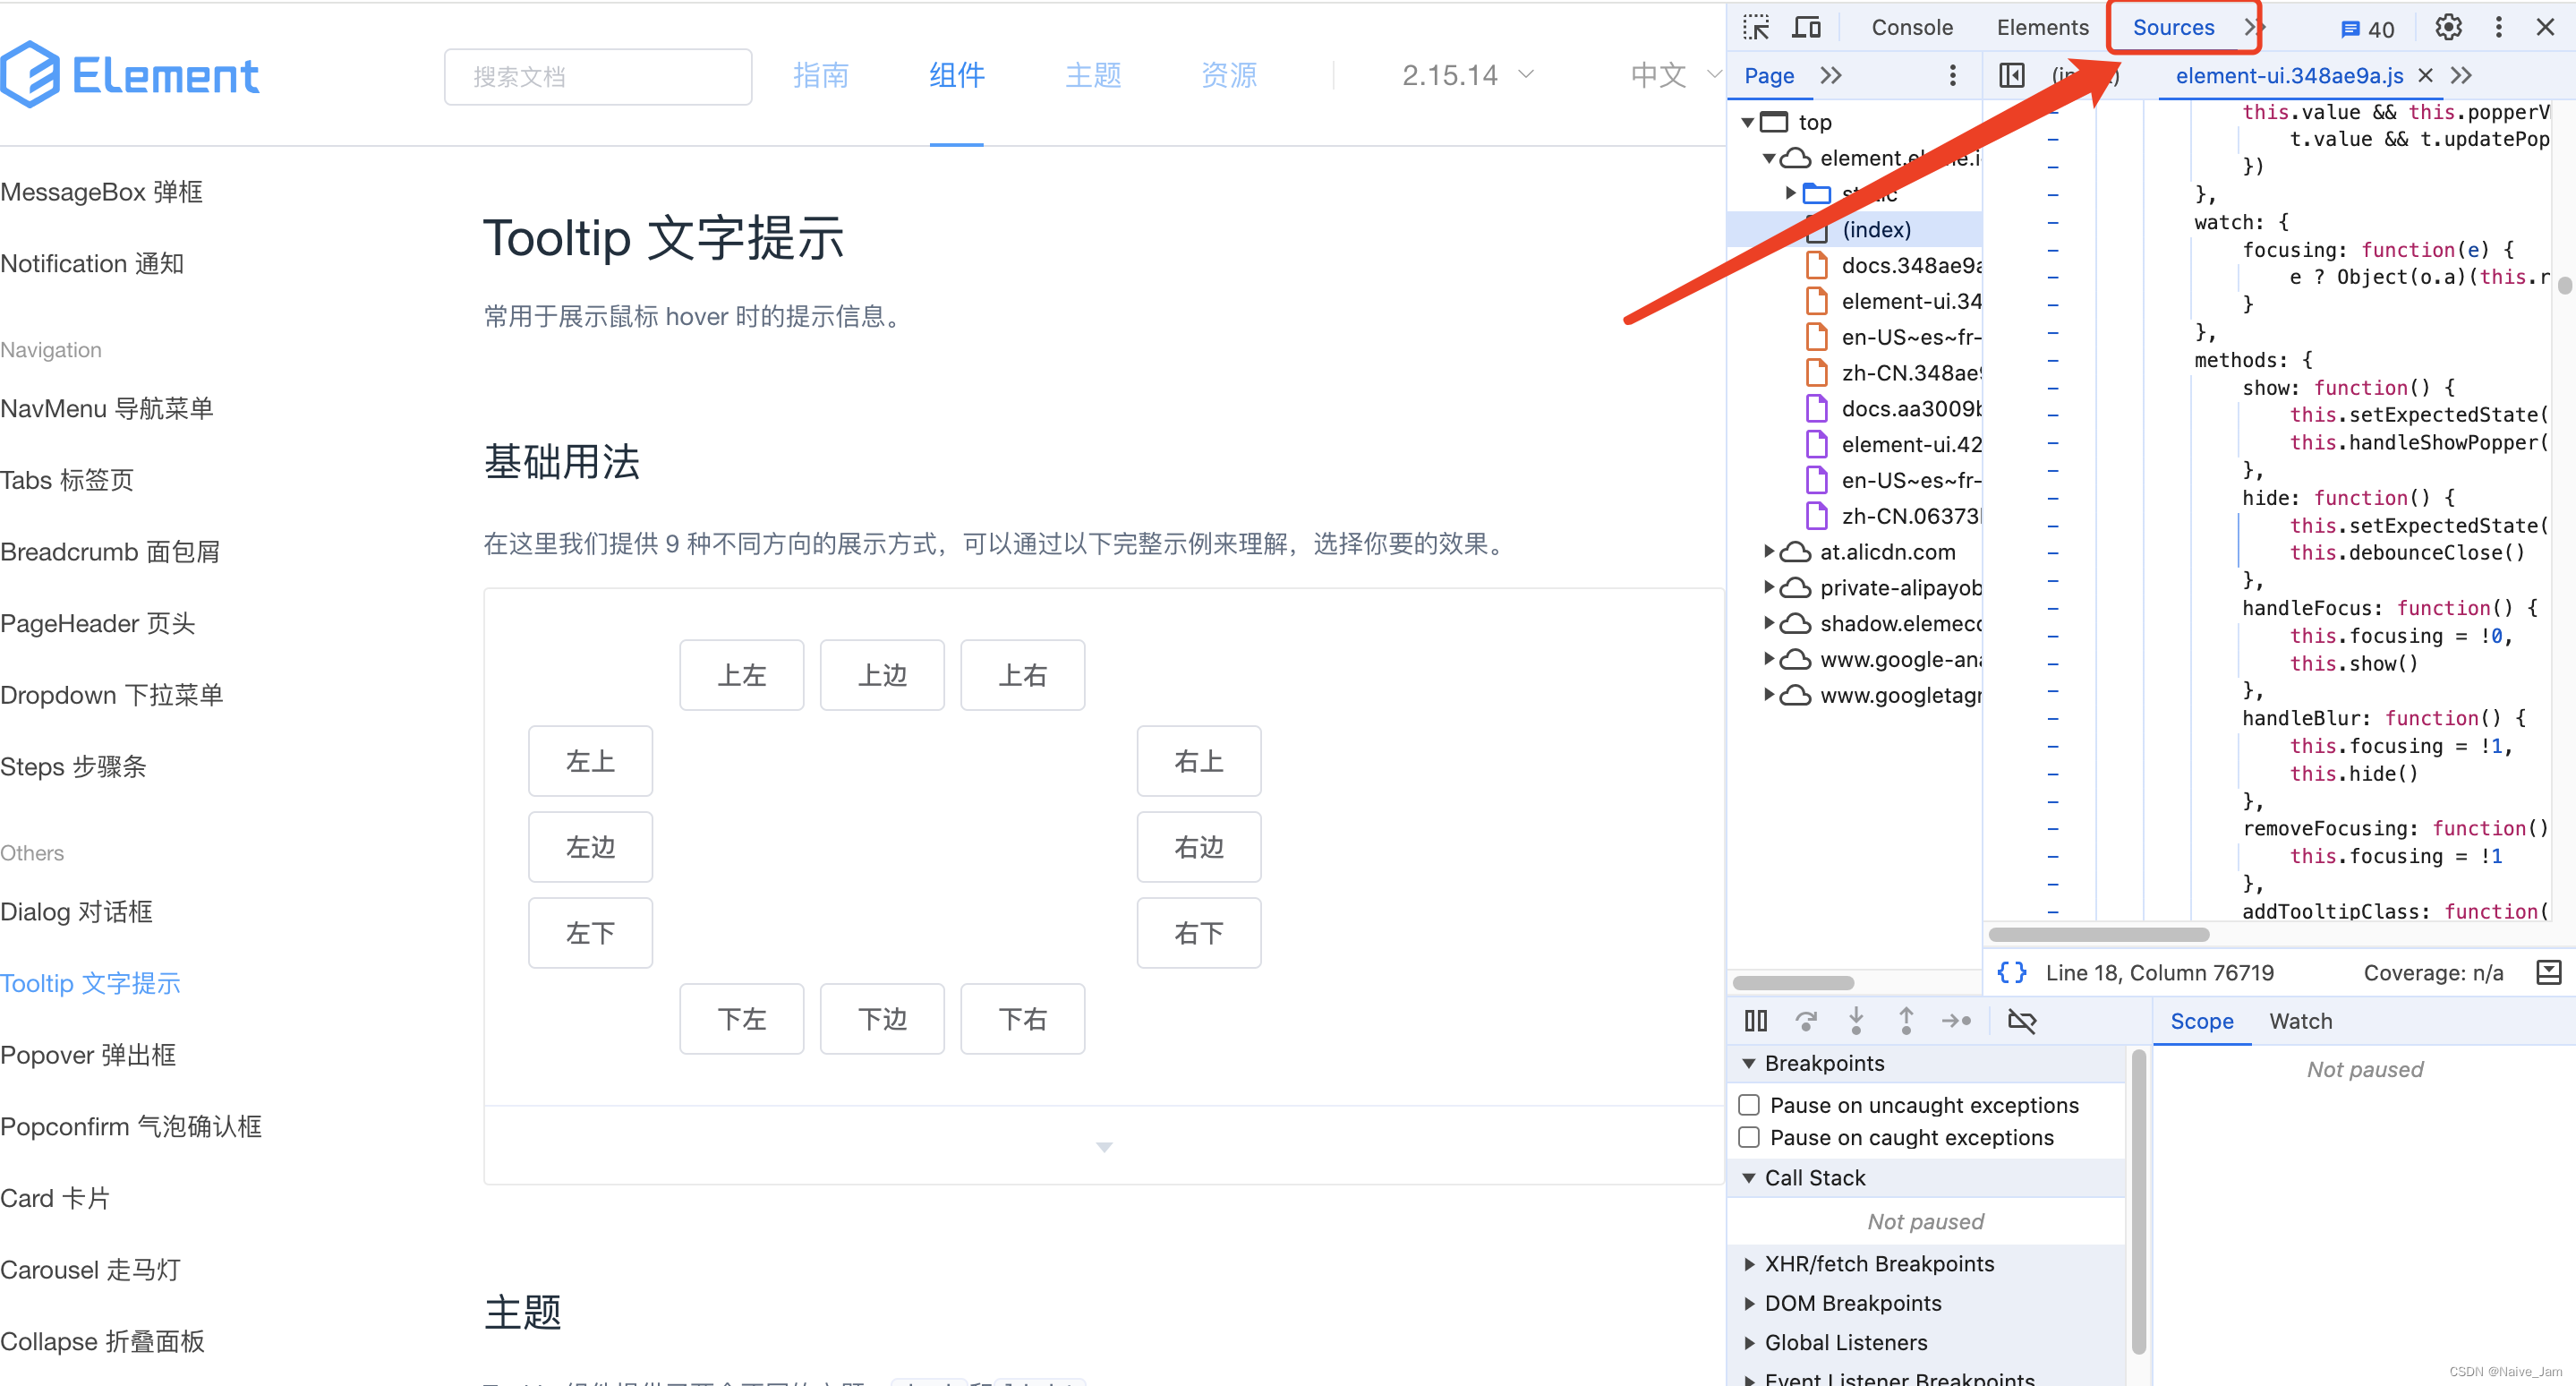Deactivate breakpoints icon
Screen dimensions: 2576x1386
pos(2021,1021)
